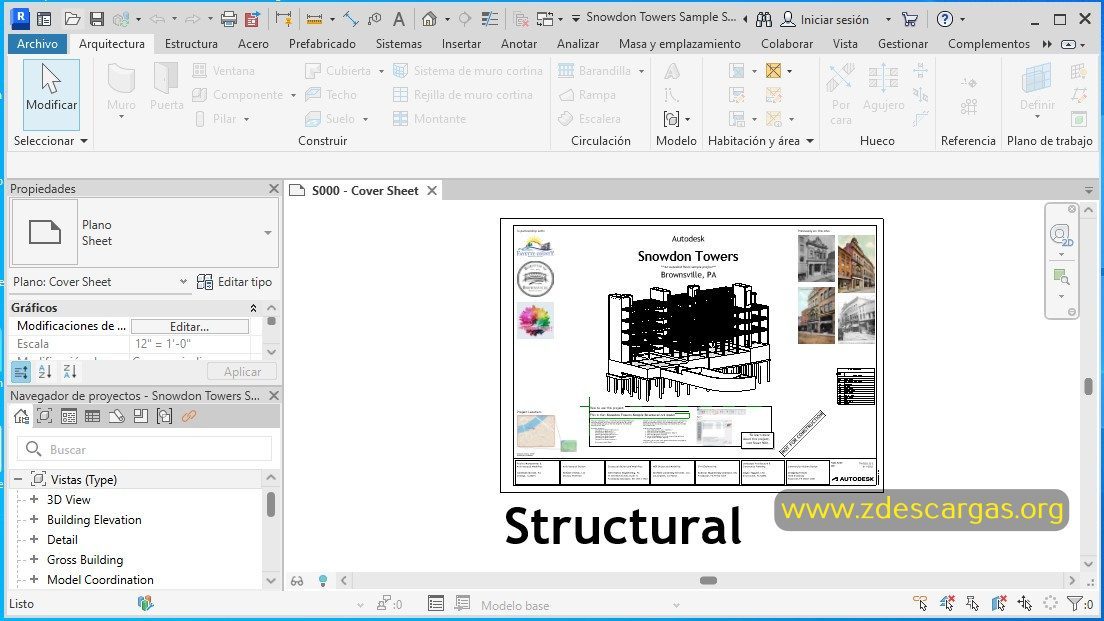
Task: Print the current sheet using printer icon
Action: pos(229,19)
